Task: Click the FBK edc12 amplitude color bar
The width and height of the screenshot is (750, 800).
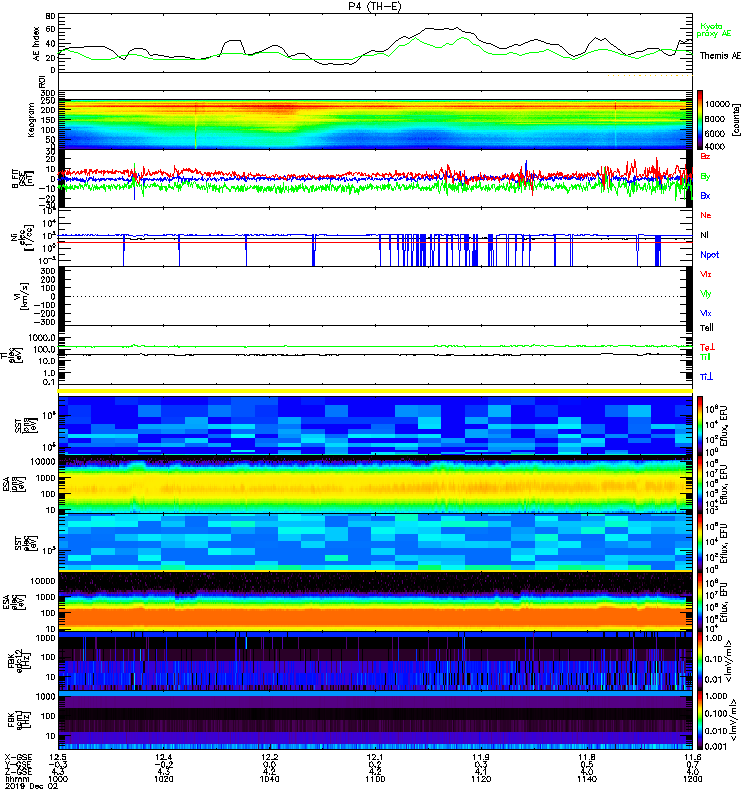Action: tap(701, 661)
